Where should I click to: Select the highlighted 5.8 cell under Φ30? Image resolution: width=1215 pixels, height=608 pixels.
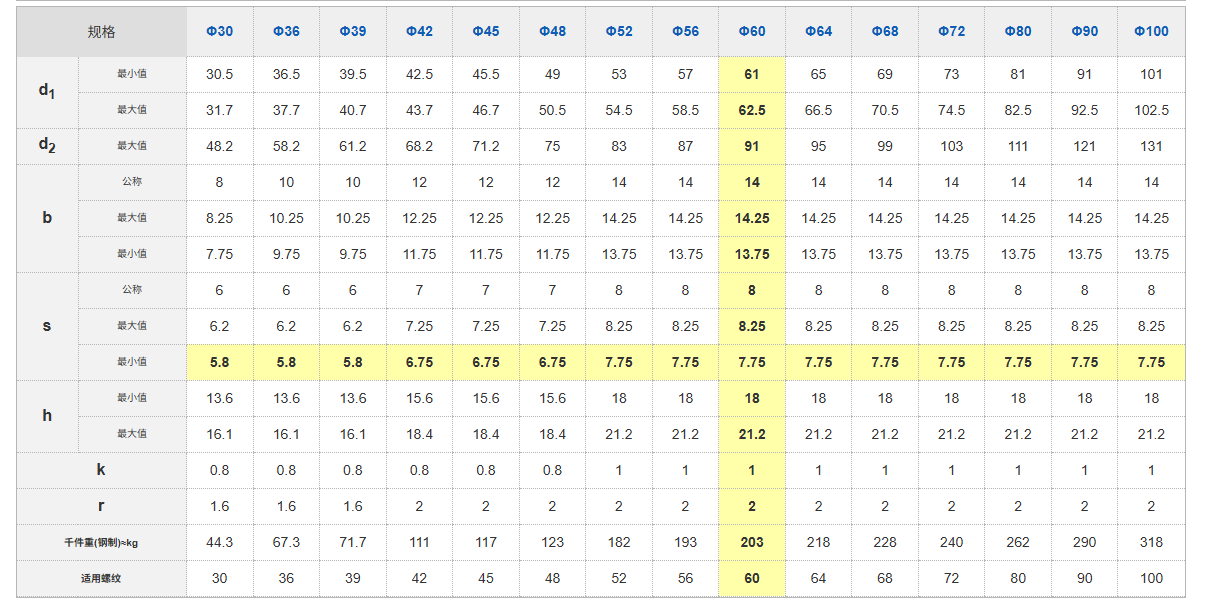pyautogui.click(x=219, y=362)
